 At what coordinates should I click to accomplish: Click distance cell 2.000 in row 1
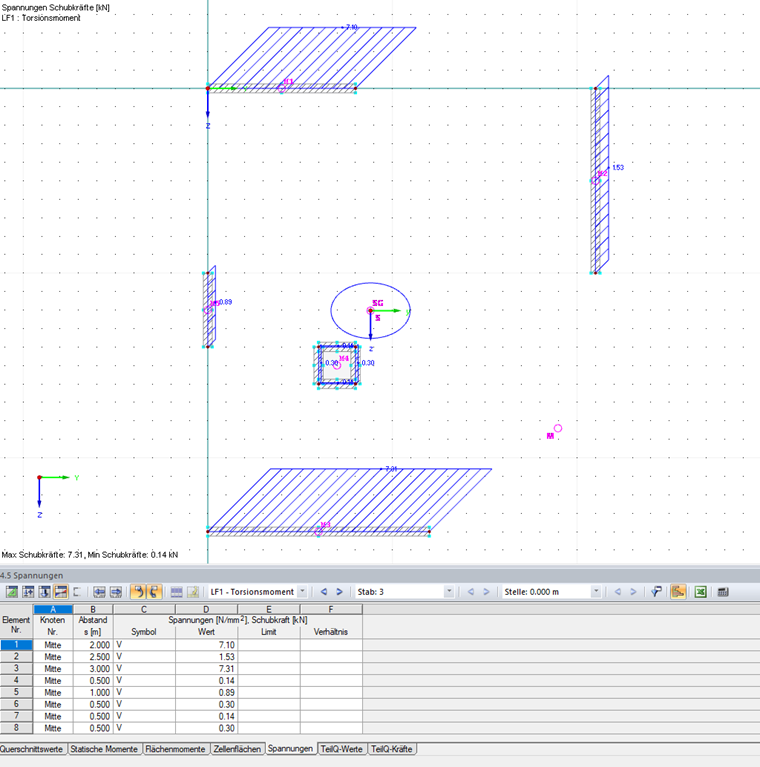point(93,645)
